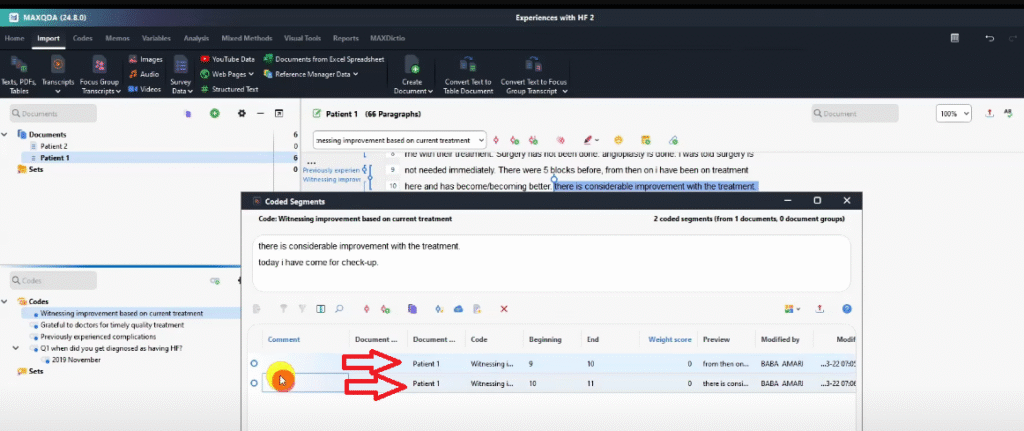Select Grateful to doctors code
Image resolution: width=1024 pixels, height=431 pixels.
tap(112, 325)
